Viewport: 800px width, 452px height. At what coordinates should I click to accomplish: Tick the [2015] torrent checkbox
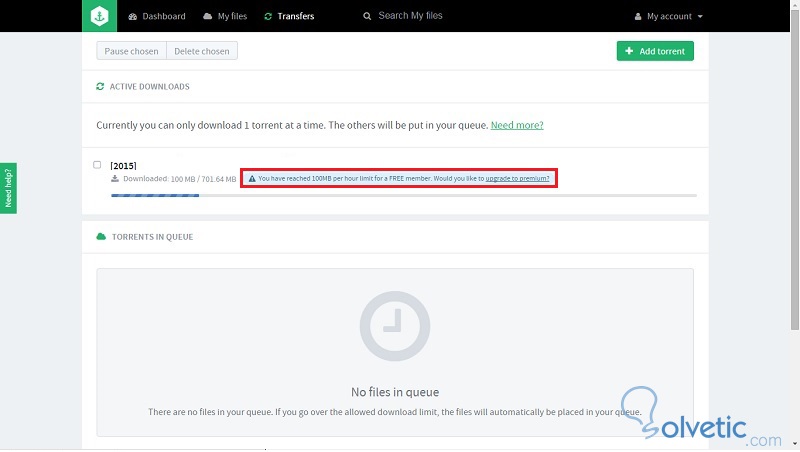click(x=97, y=165)
